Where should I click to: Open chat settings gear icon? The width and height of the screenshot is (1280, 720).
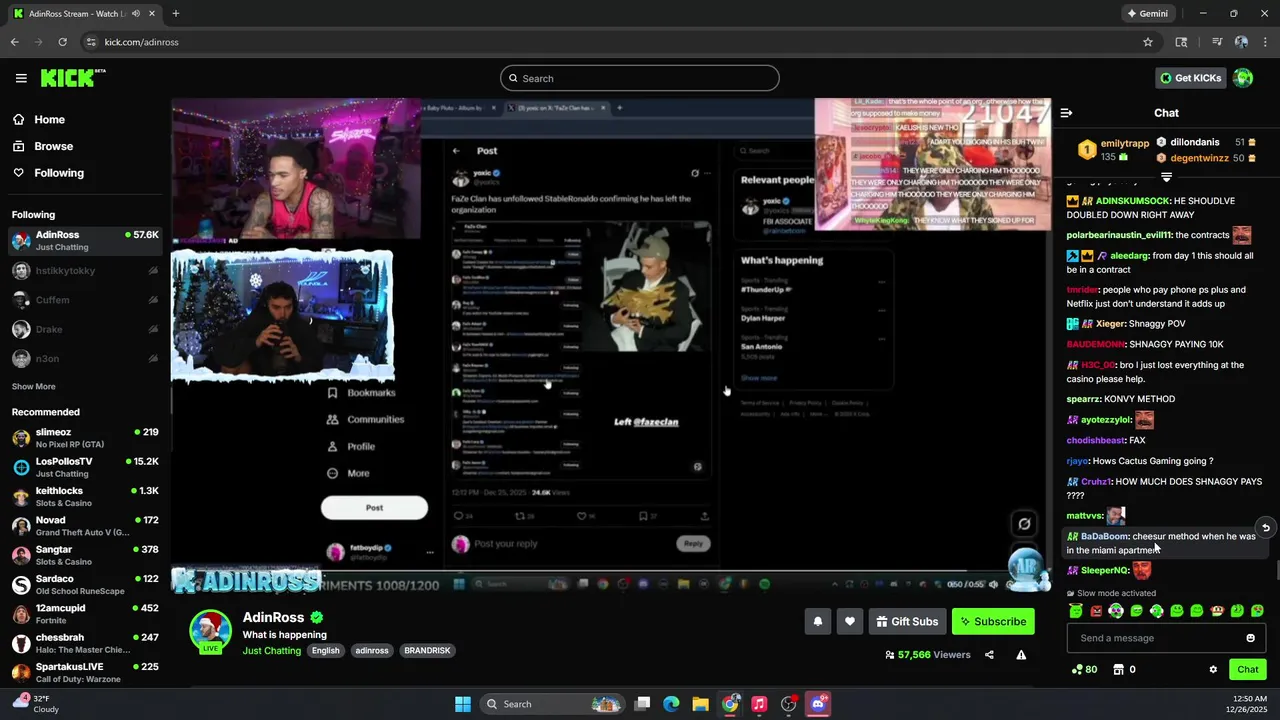(1213, 669)
